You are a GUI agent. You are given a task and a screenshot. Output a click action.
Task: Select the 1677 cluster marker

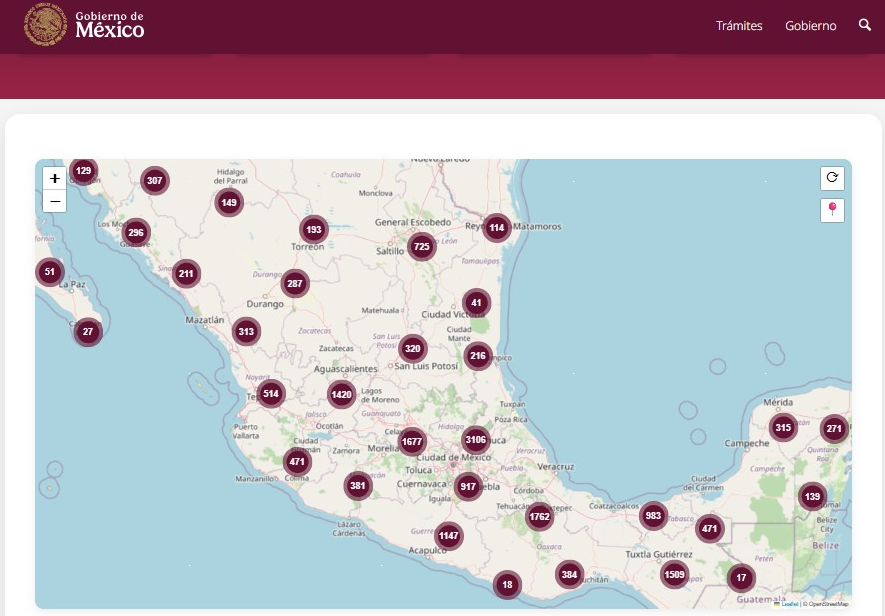point(412,442)
